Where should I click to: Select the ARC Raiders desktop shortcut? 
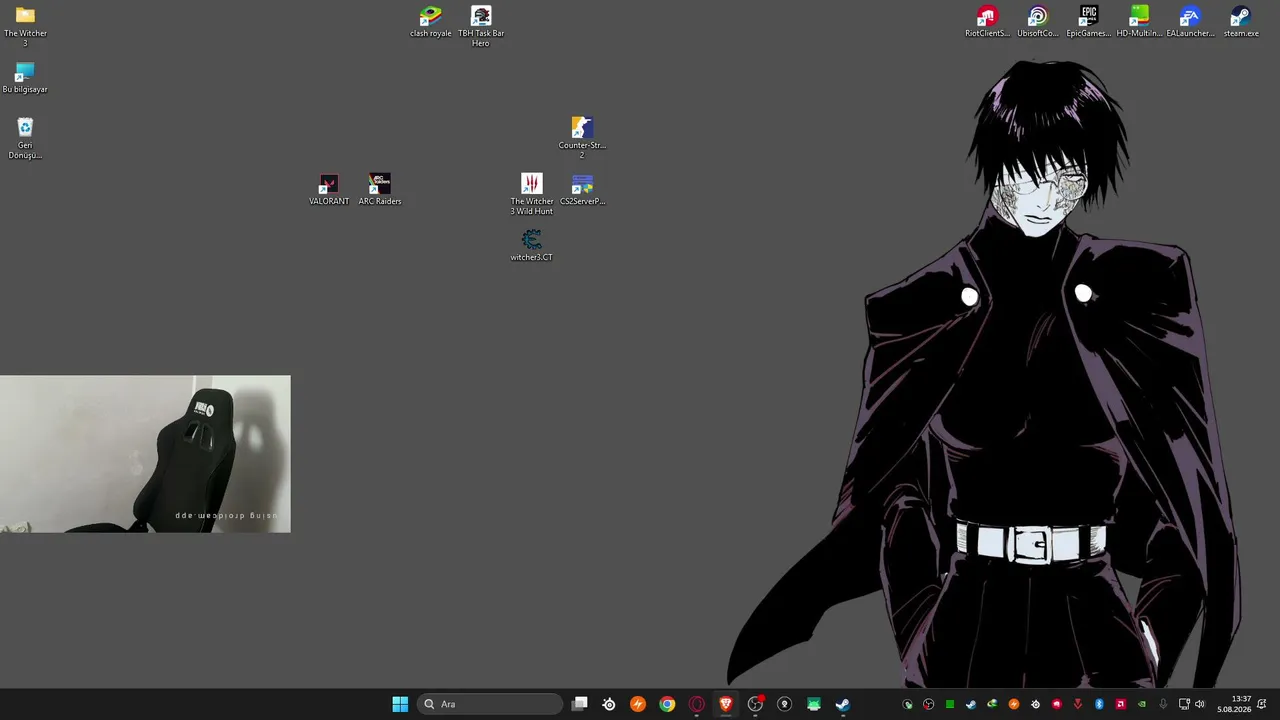click(380, 190)
